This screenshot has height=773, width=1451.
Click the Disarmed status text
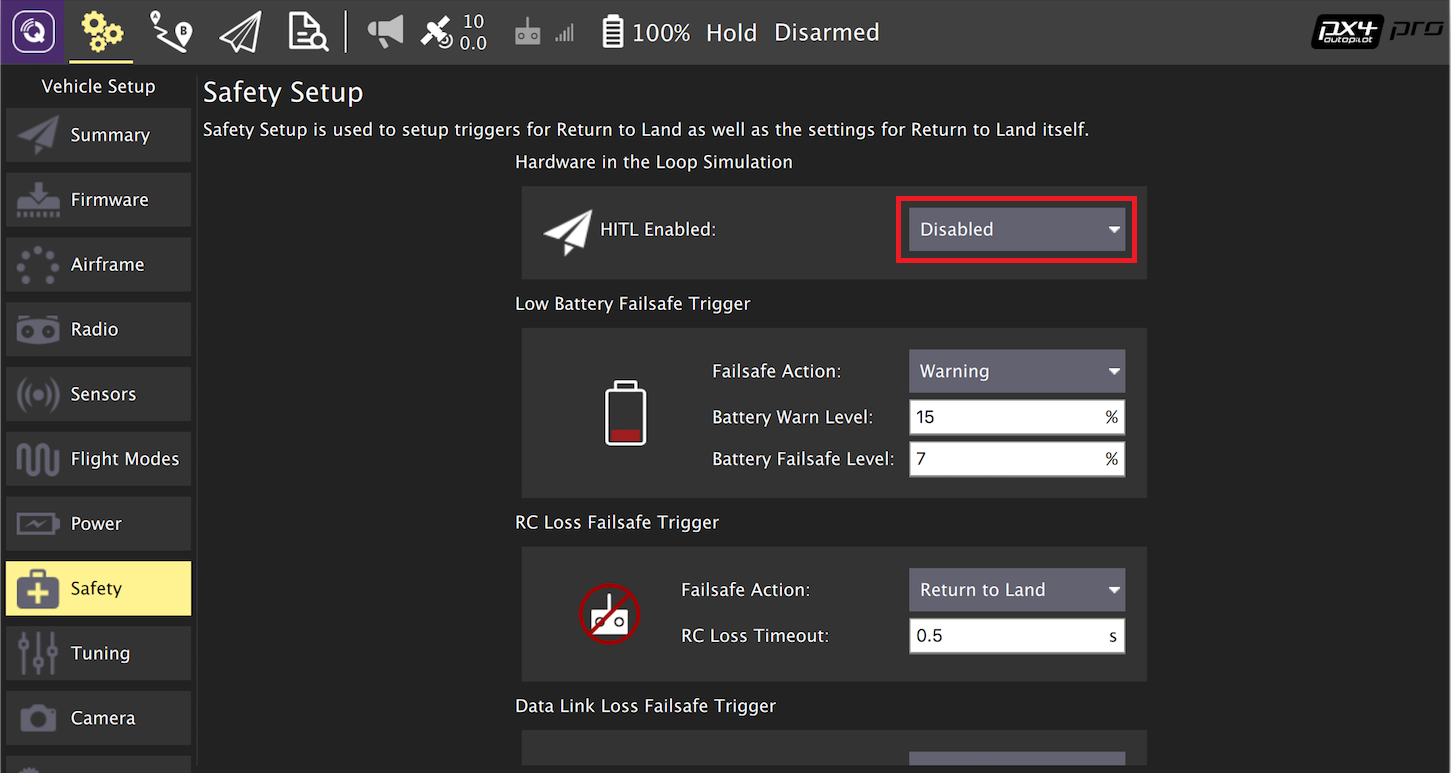coord(826,32)
